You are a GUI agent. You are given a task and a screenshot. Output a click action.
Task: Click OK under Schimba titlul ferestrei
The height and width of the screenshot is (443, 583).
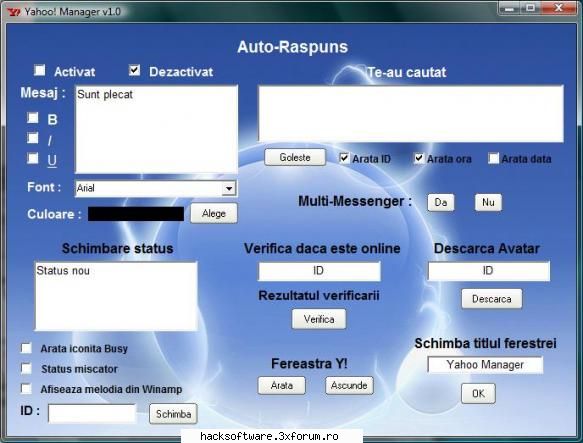(478, 394)
